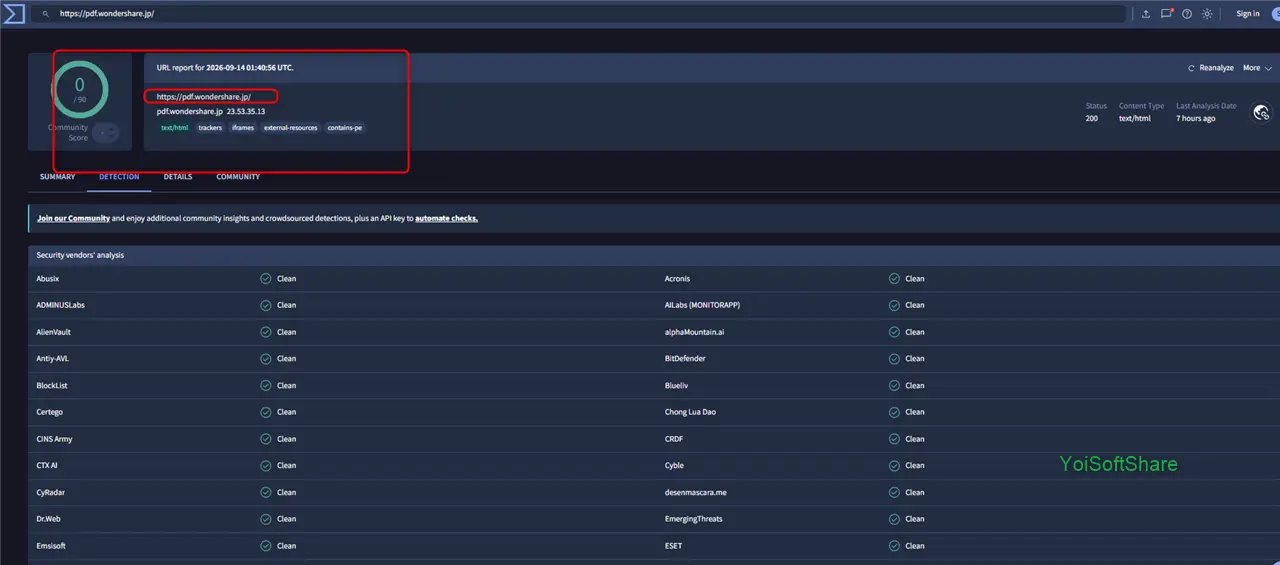
Task: Open the notifications speech-bubble icon
Action: (1167, 14)
